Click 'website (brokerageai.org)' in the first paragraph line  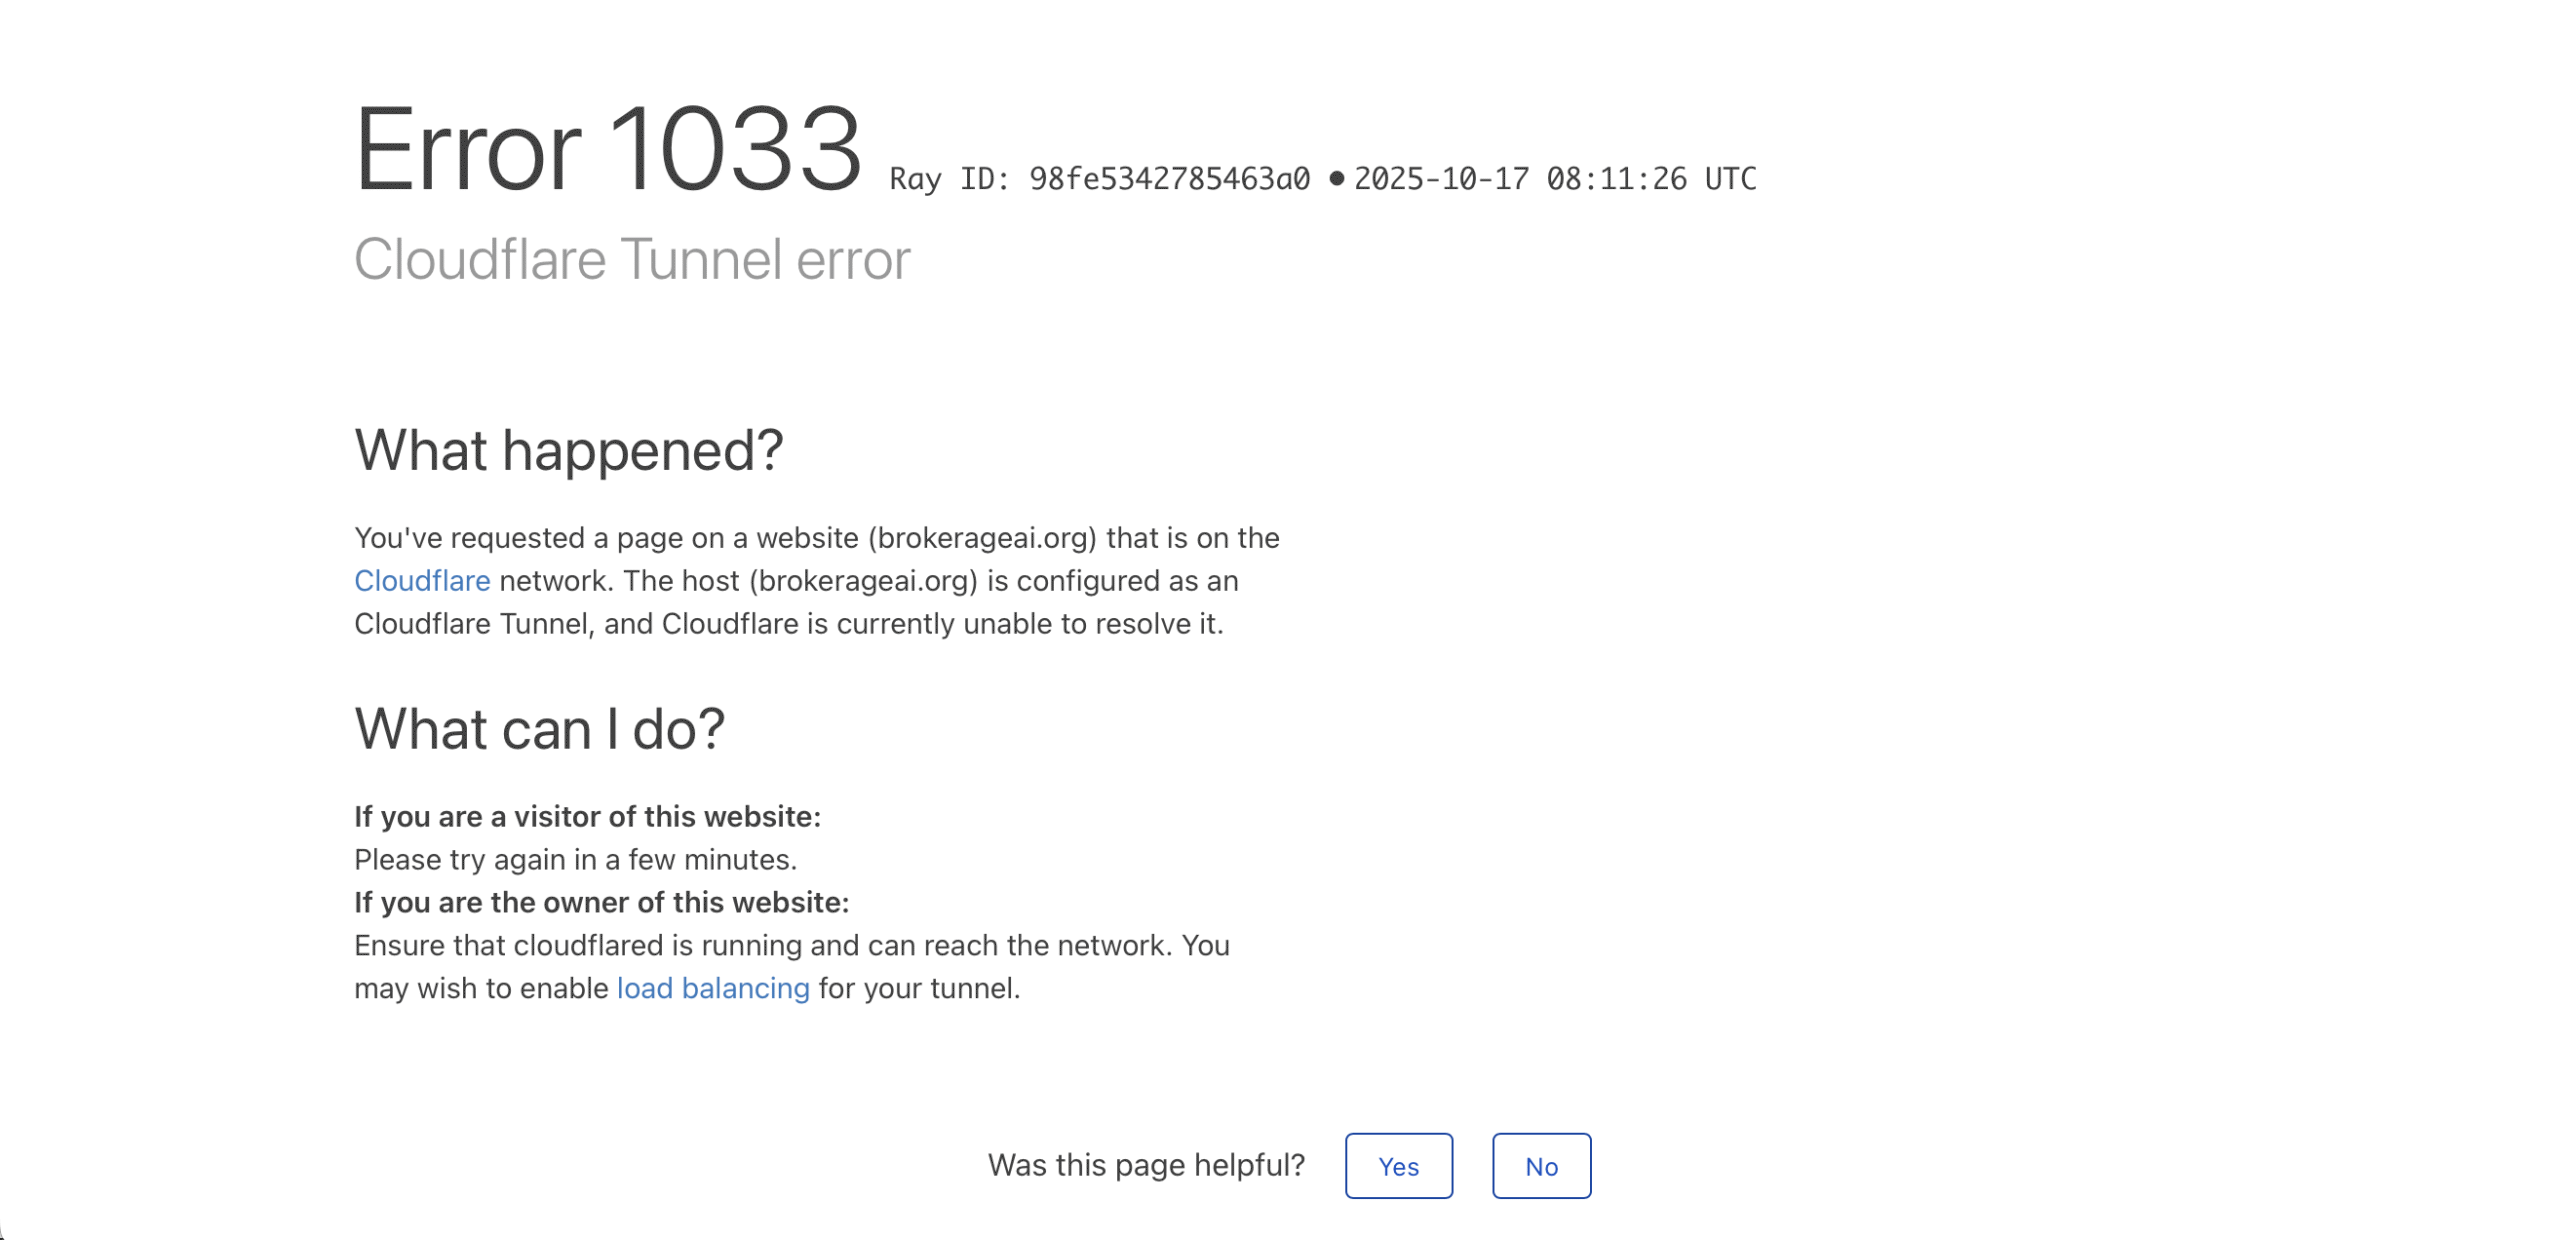point(925,538)
